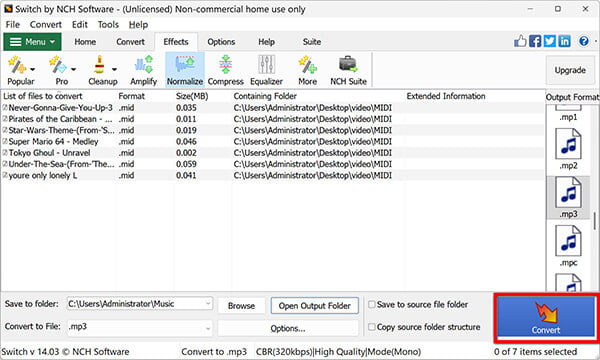Toggle checkbox for Star-Wars-Theme file
This screenshot has height=360, width=600.
coord(5,130)
